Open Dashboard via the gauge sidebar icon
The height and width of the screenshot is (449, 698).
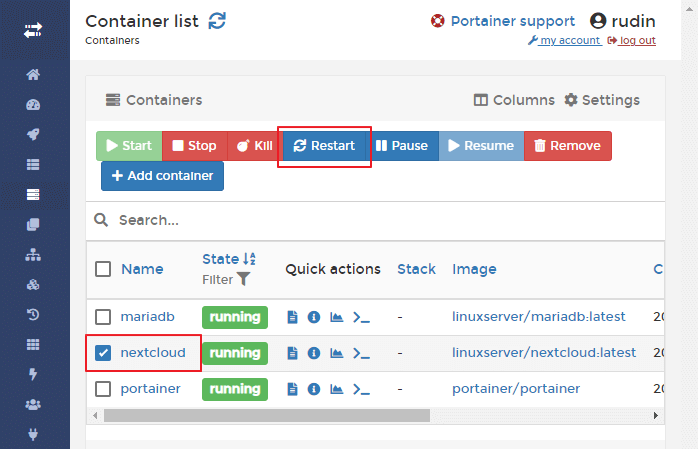click(33, 105)
